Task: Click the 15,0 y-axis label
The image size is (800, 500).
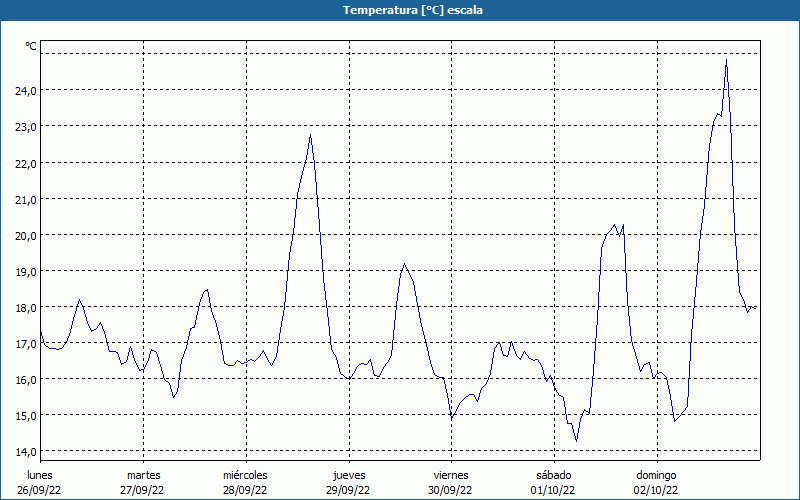Action: pyautogui.click(x=26, y=416)
